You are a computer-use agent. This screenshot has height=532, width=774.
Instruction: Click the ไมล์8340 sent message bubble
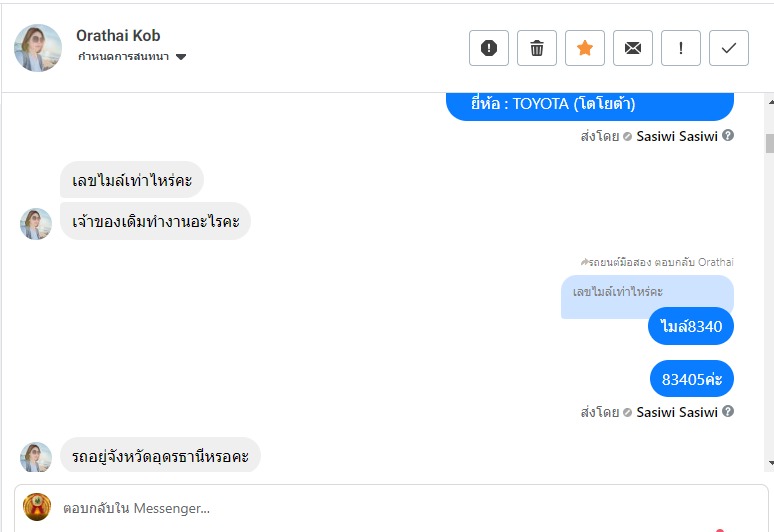click(691, 326)
